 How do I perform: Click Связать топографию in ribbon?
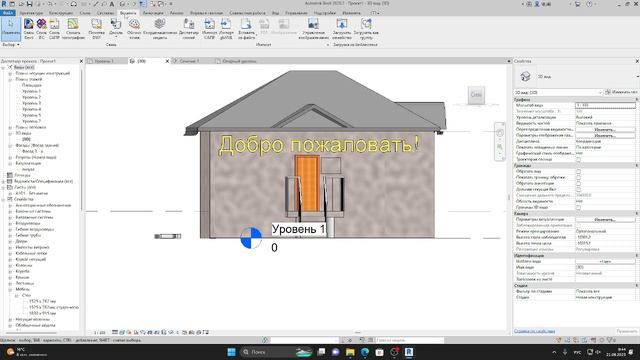coord(73,29)
